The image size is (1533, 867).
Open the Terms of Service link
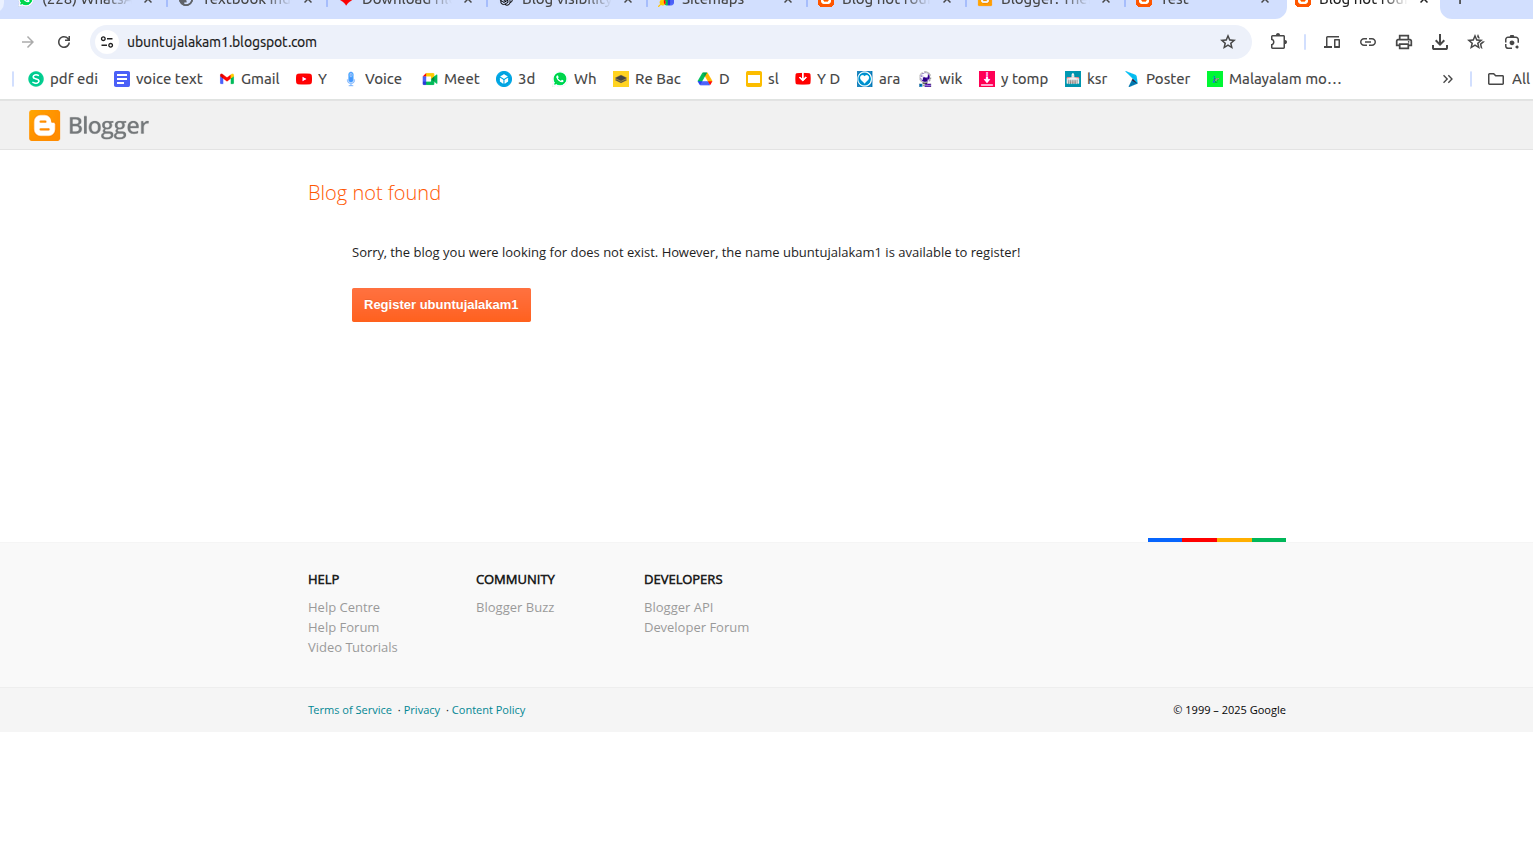tap(350, 710)
